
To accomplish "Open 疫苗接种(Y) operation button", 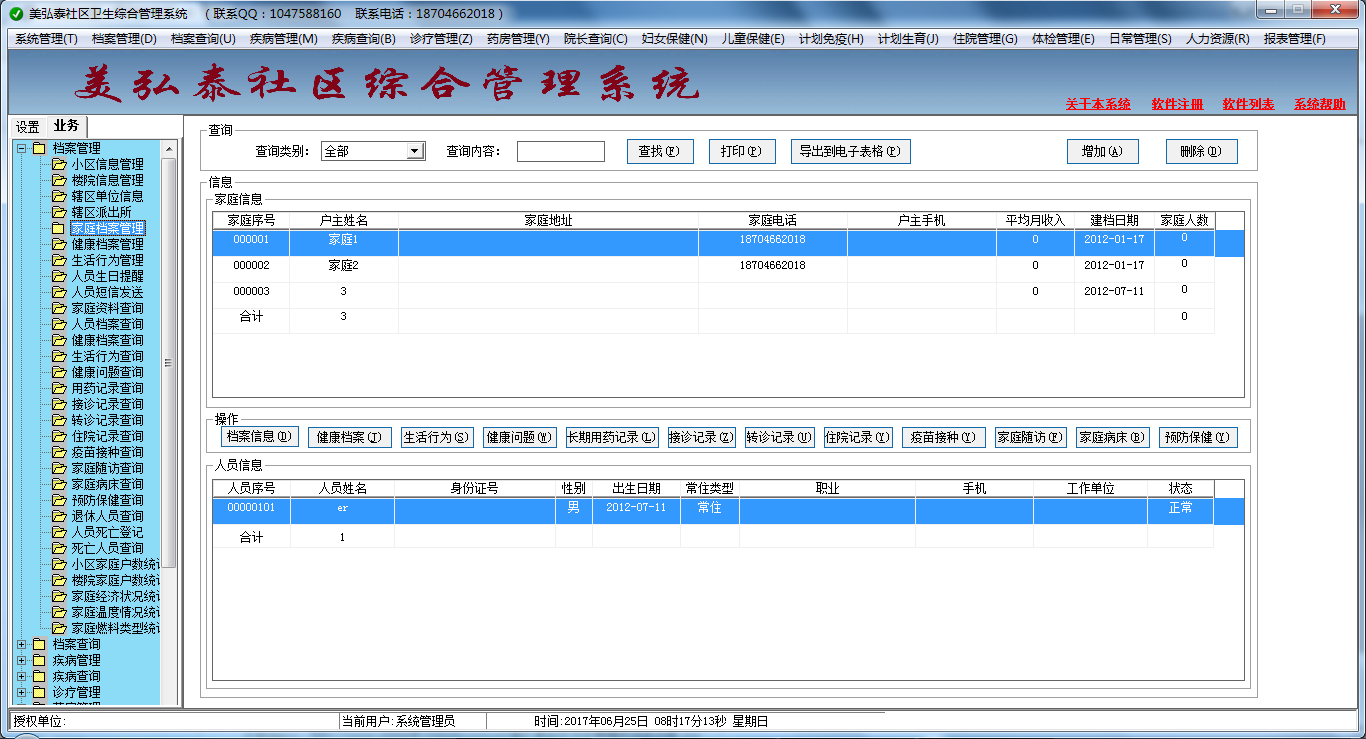I will tap(943, 437).
